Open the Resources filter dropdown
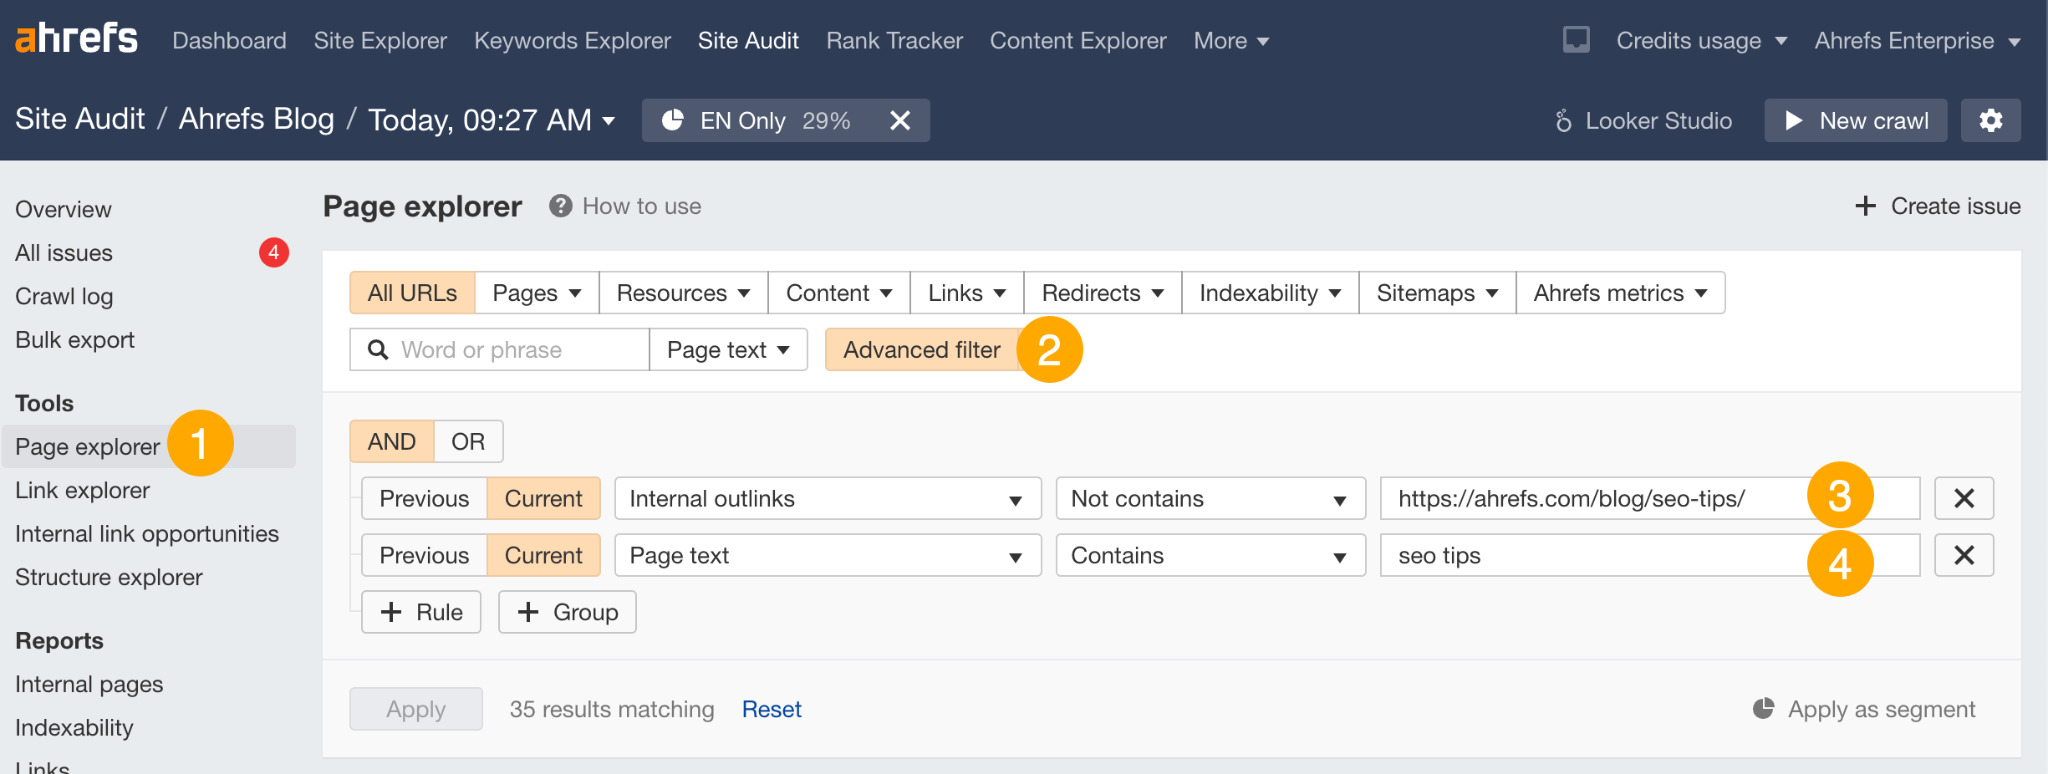This screenshot has width=2048, height=774. (x=683, y=293)
